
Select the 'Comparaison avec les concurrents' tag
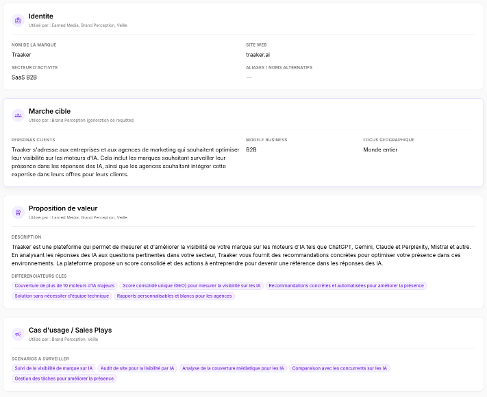(339, 368)
